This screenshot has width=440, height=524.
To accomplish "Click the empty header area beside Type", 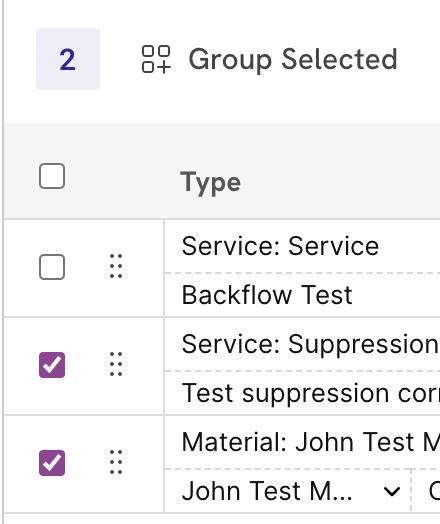I will pos(341,182).
